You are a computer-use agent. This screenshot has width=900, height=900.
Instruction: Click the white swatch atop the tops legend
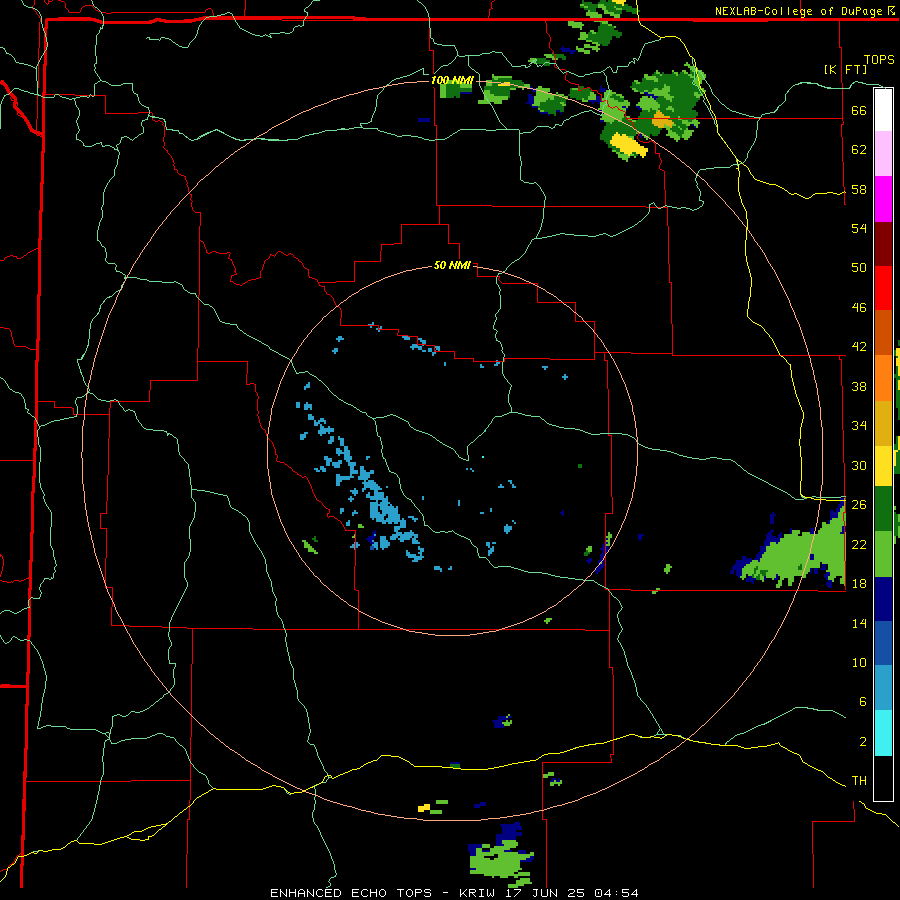click(x=883, y=110)
